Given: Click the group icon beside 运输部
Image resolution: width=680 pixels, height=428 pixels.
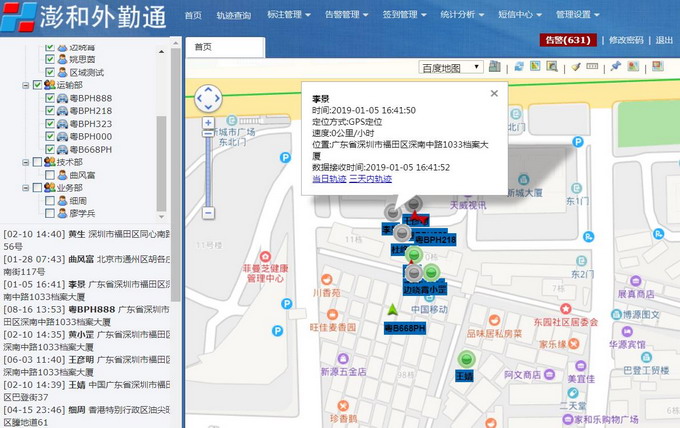Looking at the screenshot, I should point(49,85).
